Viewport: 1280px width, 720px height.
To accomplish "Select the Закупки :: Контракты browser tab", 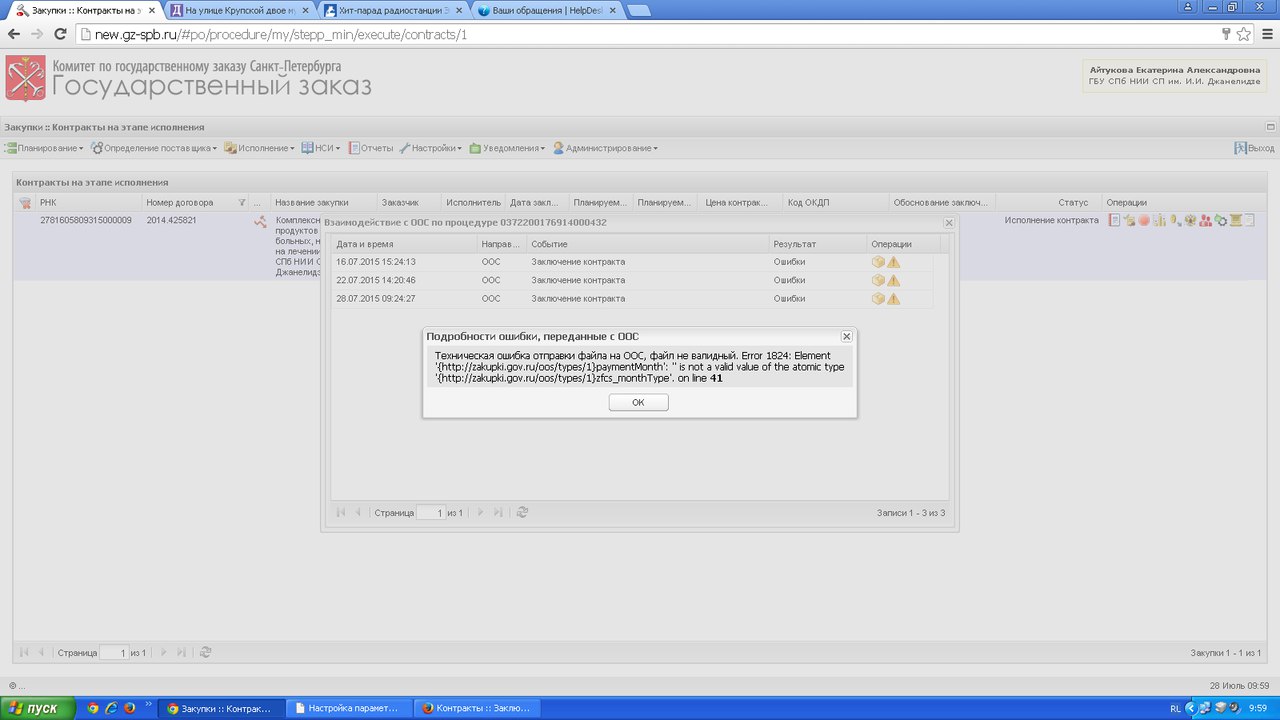I will [84, 10].
